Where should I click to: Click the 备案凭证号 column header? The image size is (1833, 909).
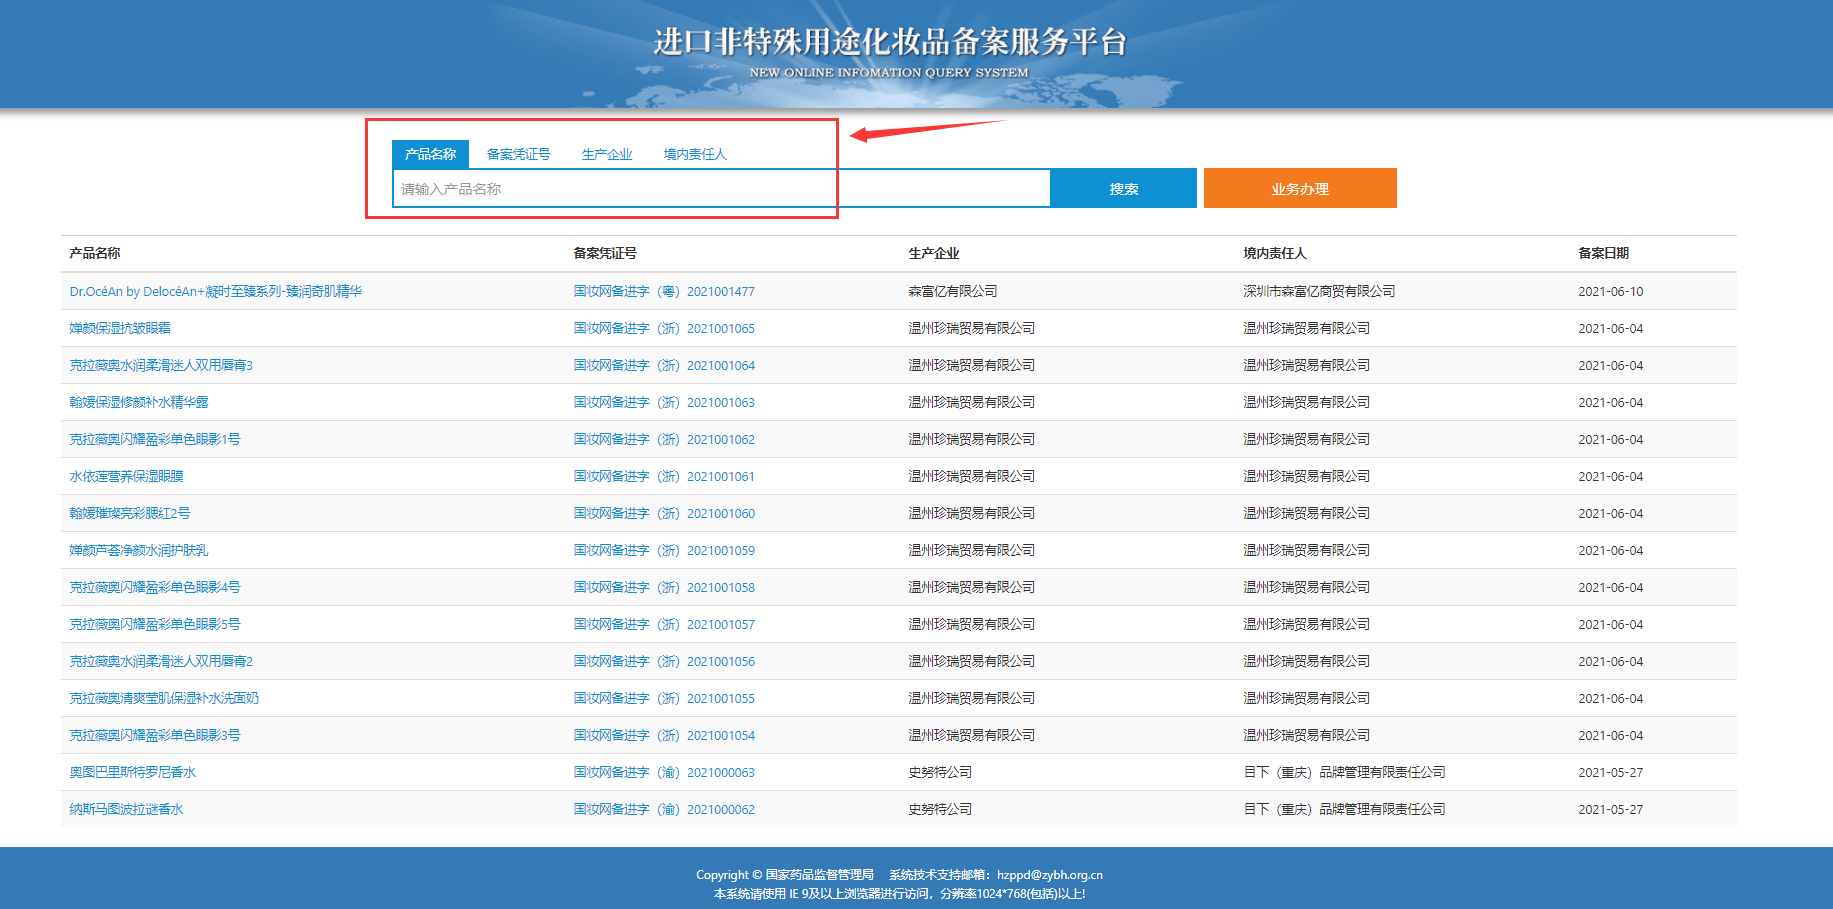[605, 253]
